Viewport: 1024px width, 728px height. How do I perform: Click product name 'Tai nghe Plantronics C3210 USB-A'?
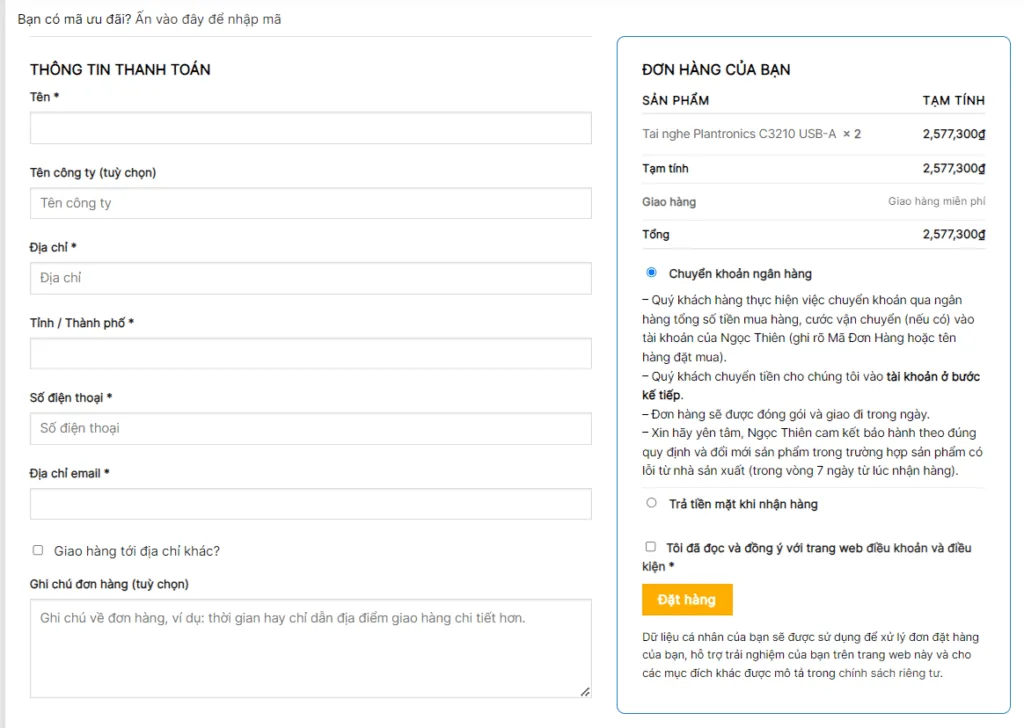[x=739, y=134]
